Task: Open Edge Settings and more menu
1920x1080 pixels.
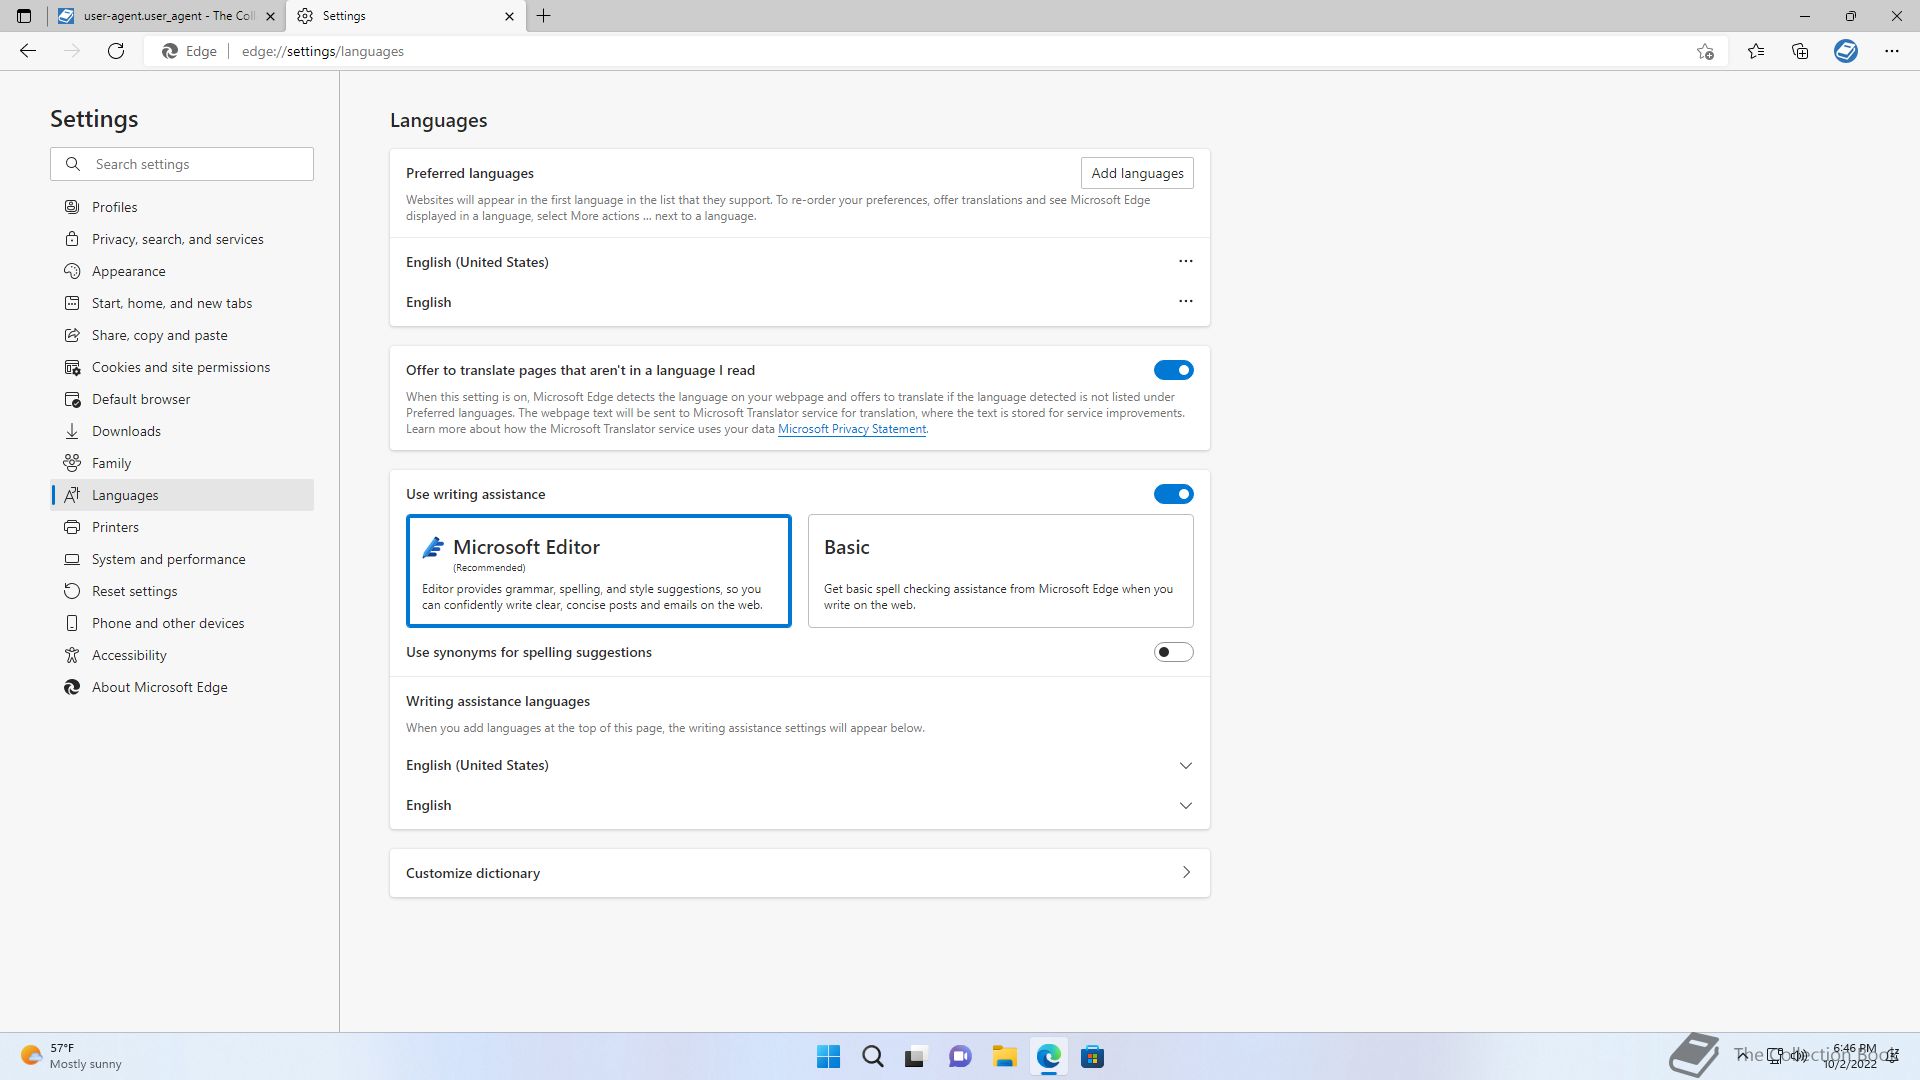Action: tap(1891, 51)
